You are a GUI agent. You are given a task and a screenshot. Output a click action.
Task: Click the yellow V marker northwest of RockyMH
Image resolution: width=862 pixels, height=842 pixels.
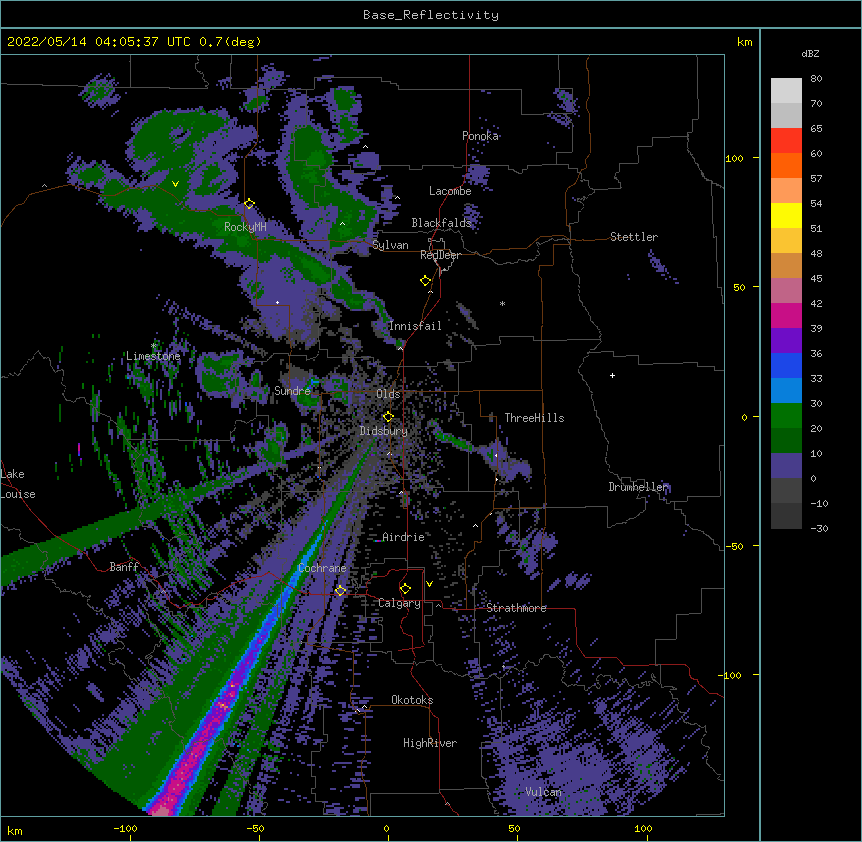pyautogui.click(x=175, y=184)
